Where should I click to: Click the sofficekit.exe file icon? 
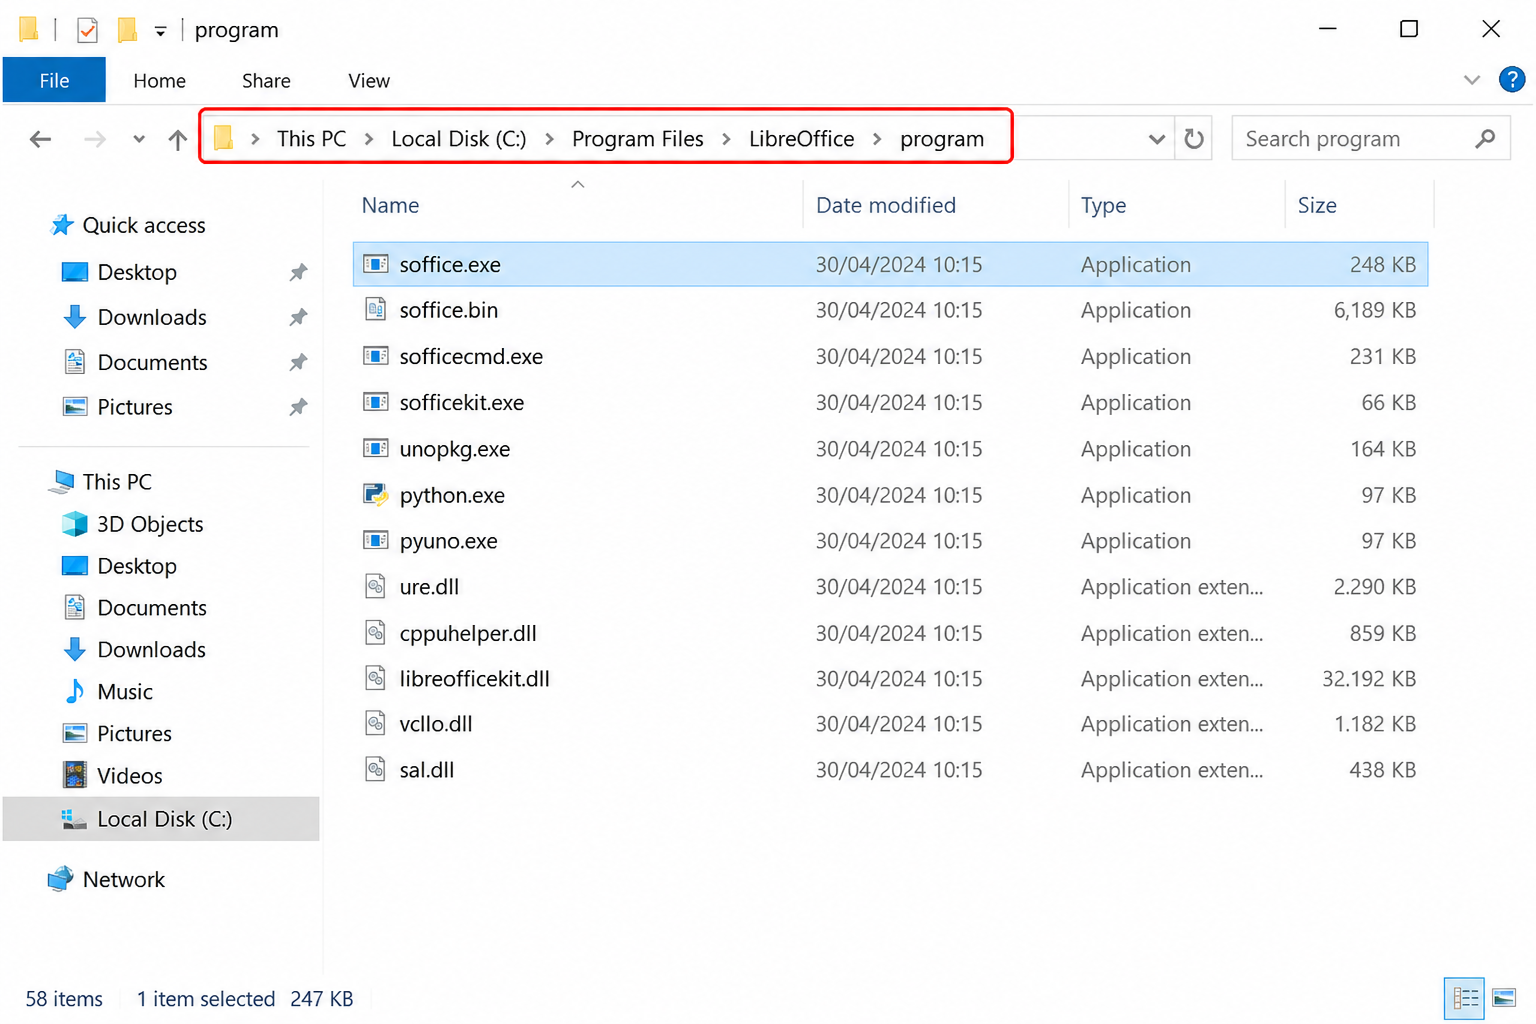375,402
